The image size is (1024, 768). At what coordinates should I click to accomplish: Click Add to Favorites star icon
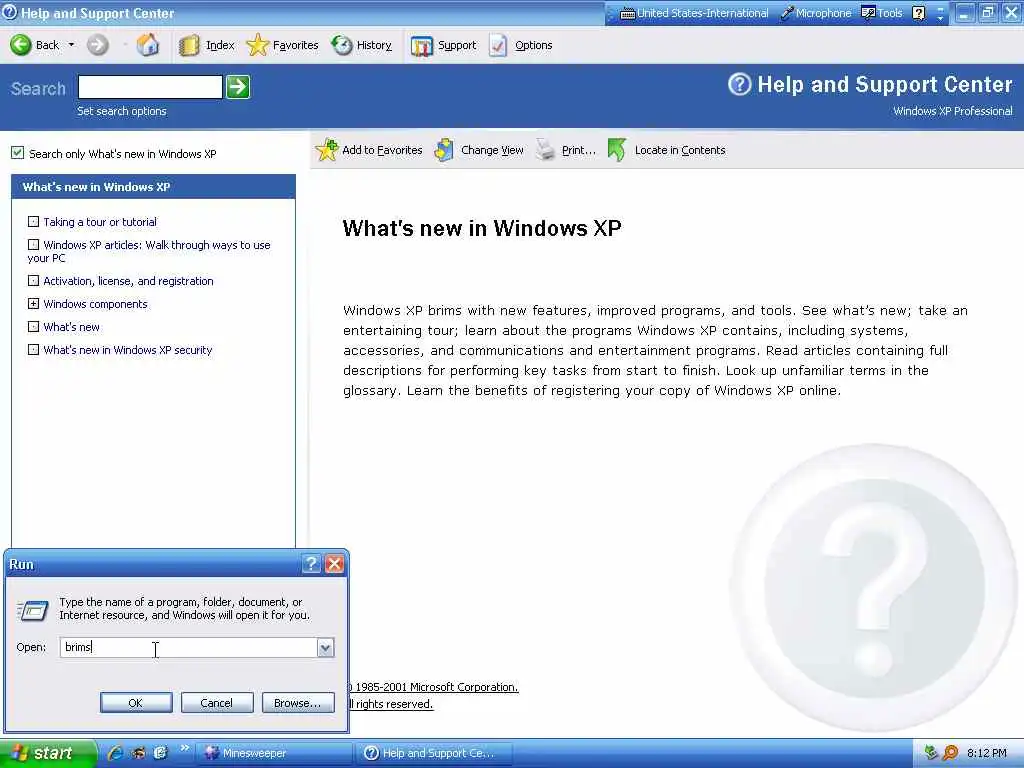pos(327,150)
